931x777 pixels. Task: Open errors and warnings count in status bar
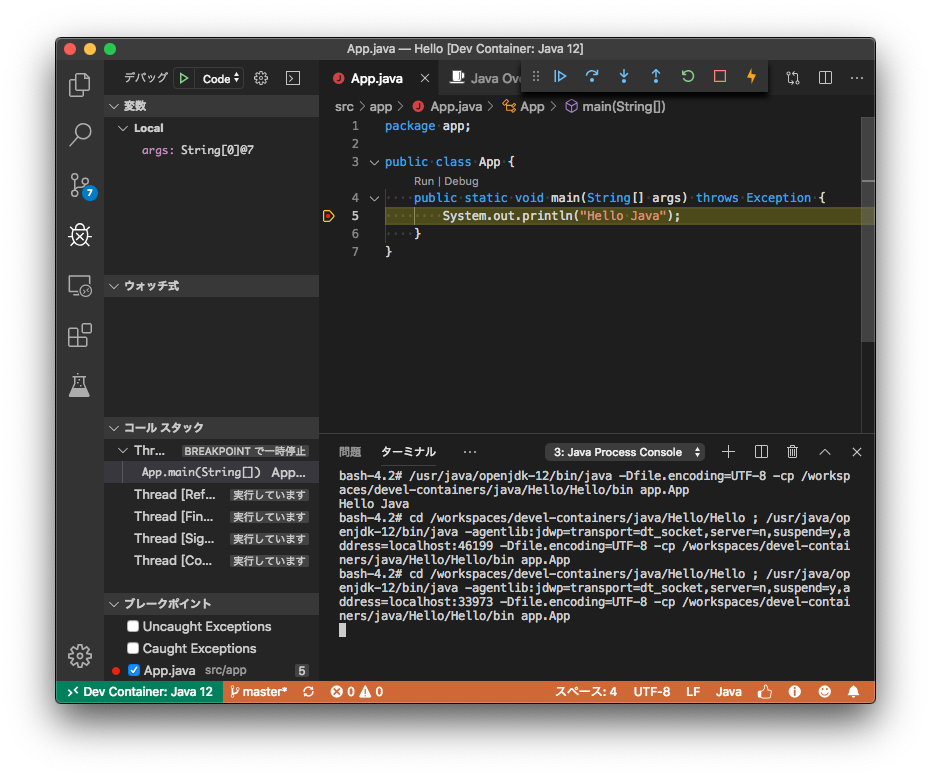click(x=357, y=692)
